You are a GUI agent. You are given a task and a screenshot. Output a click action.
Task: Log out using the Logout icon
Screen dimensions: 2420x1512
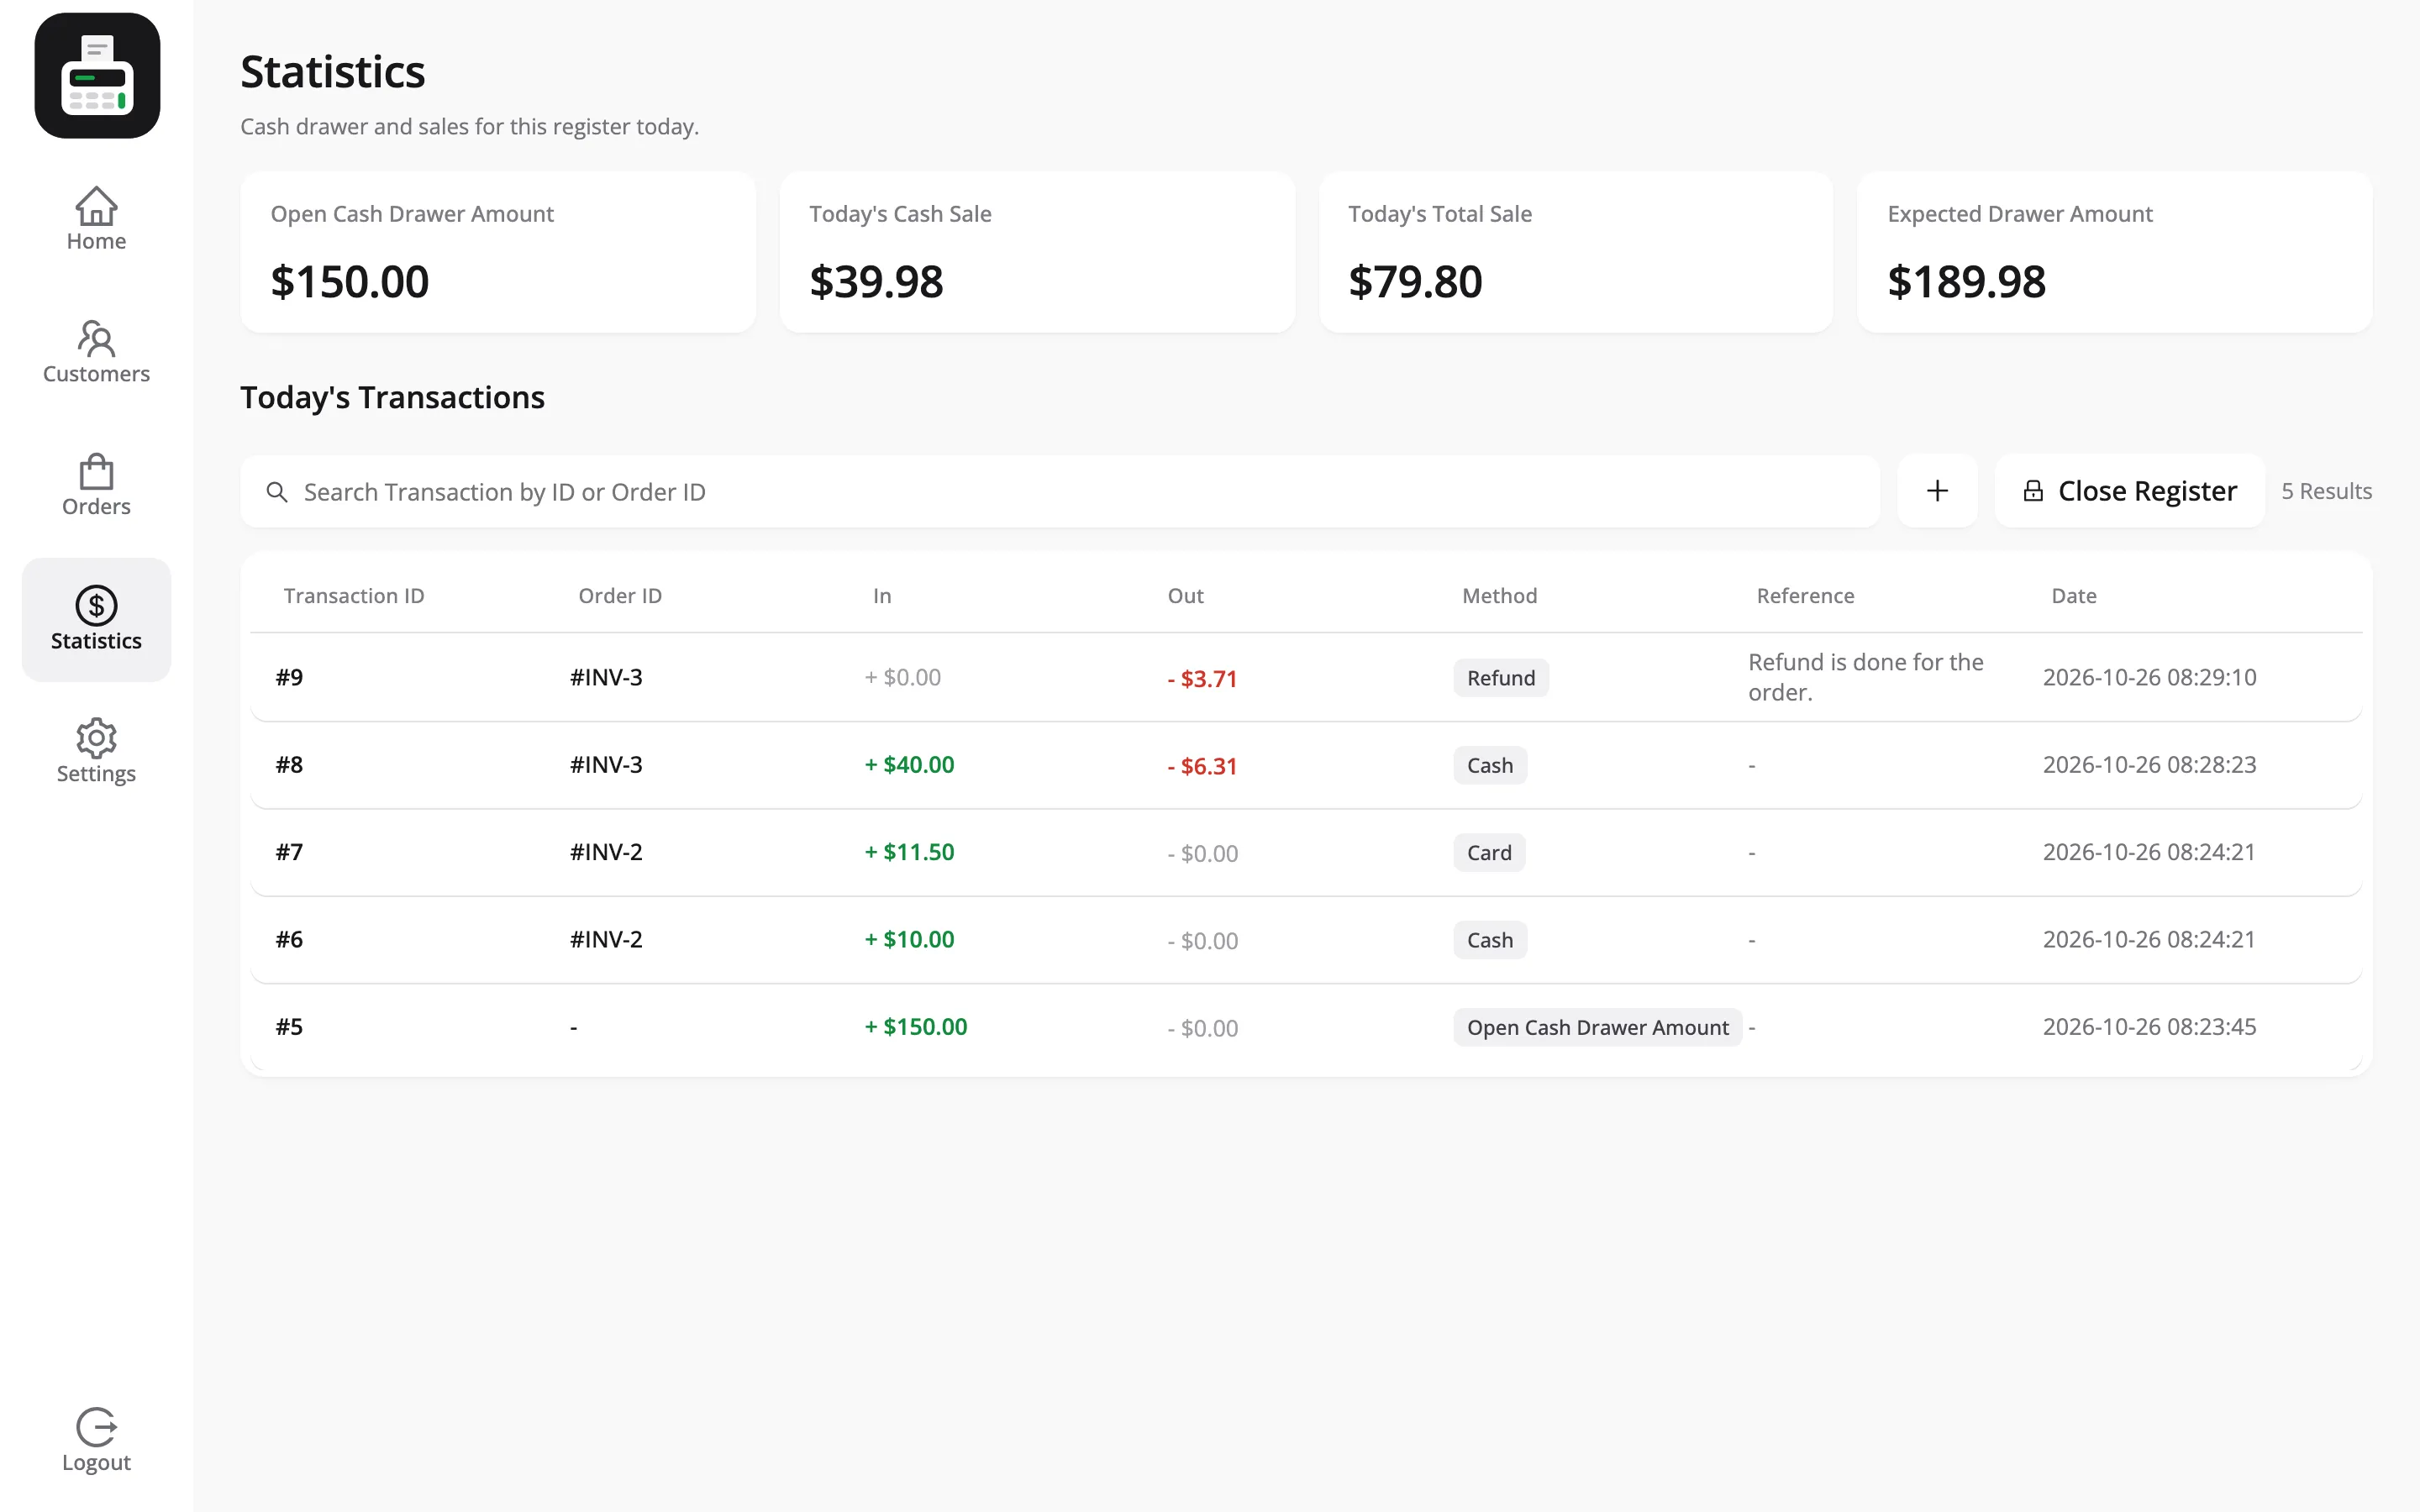(x=96, y=1440)
